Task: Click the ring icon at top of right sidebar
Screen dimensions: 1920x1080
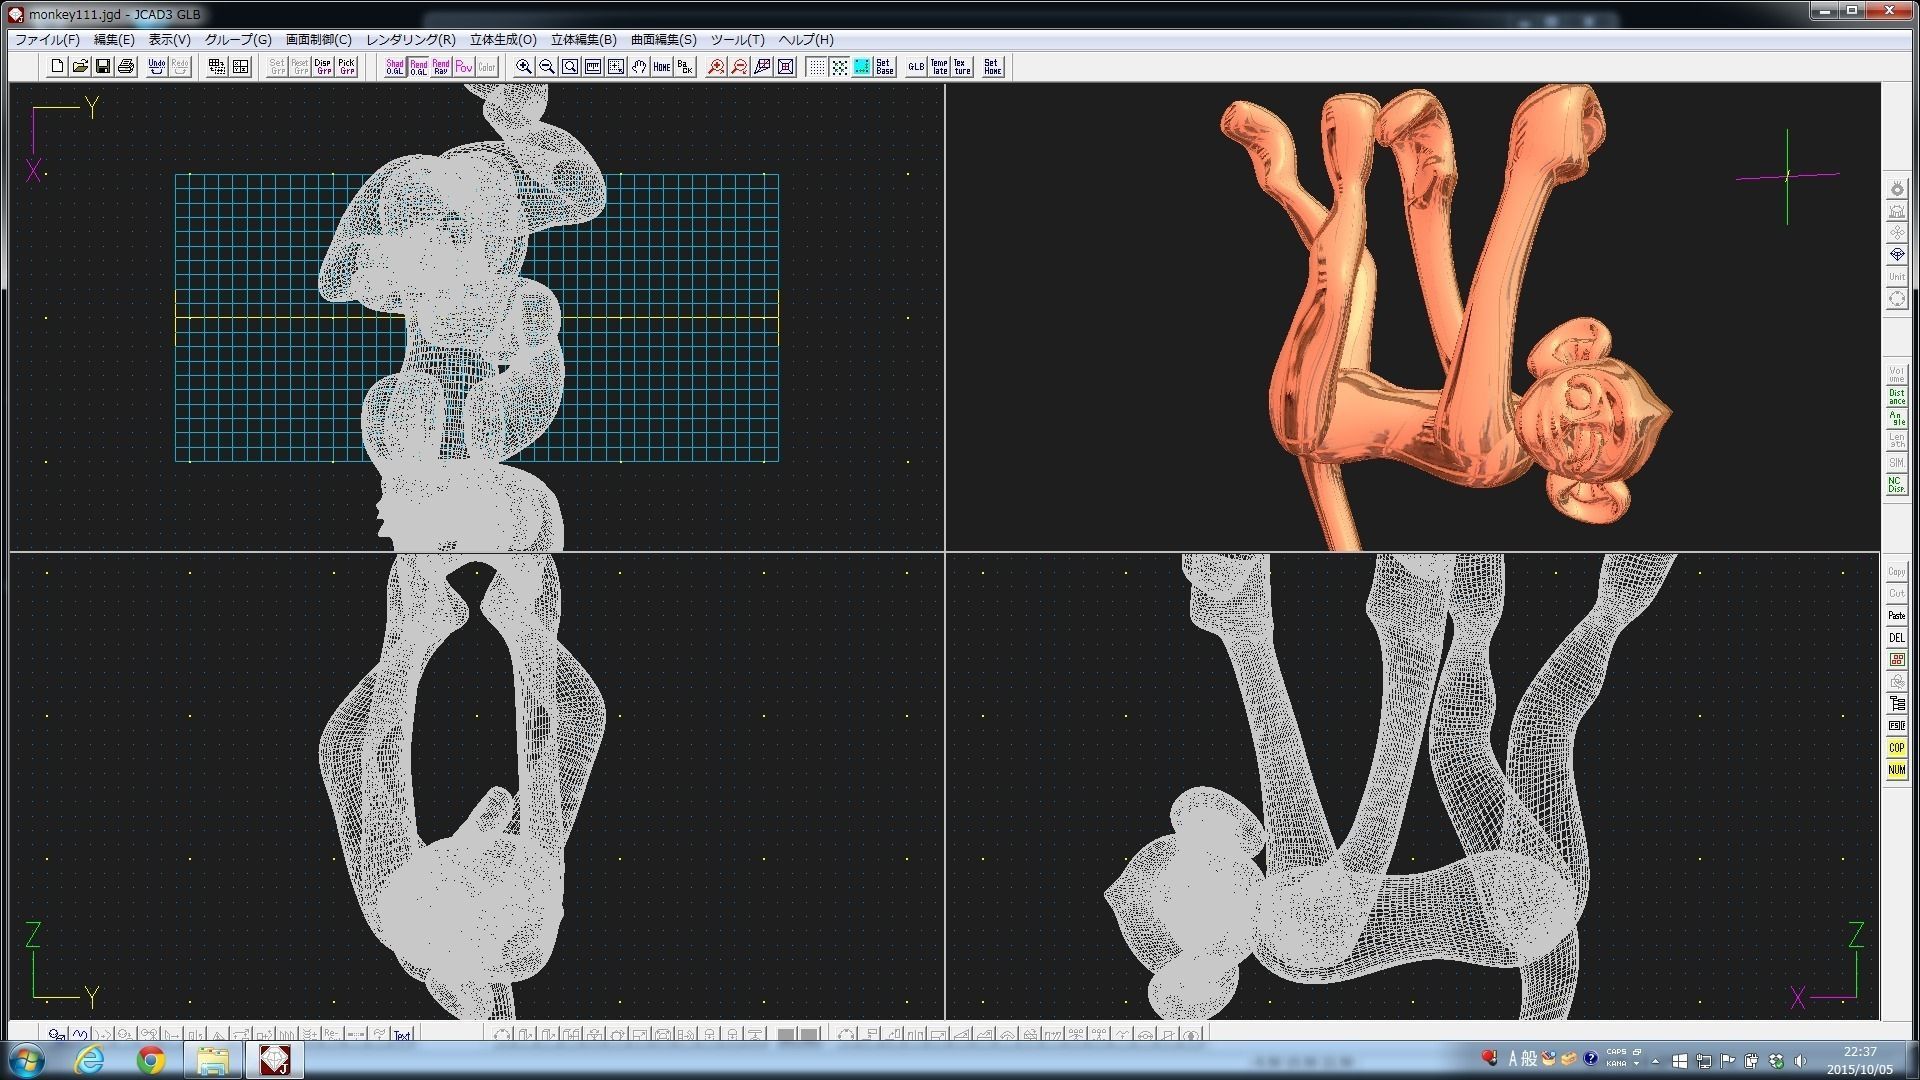Action: (x=1897, y=189)
